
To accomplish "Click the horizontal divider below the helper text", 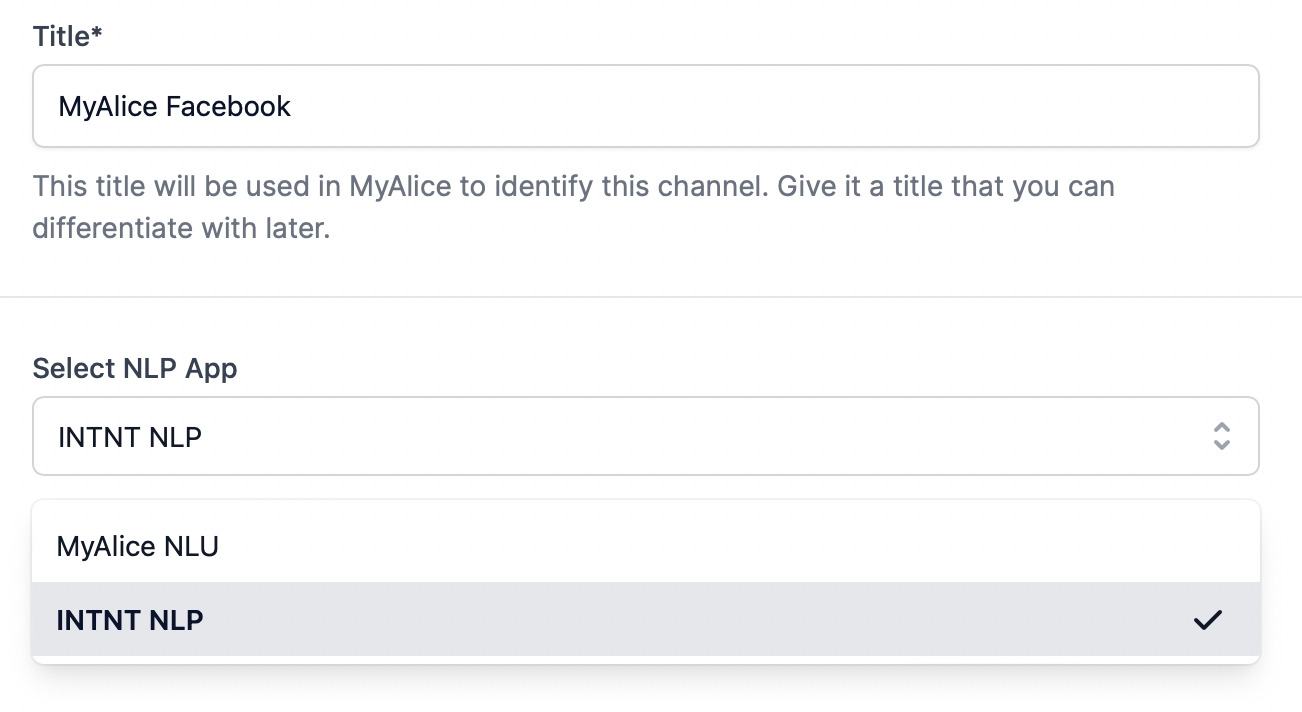I will [x=650, y=297].
